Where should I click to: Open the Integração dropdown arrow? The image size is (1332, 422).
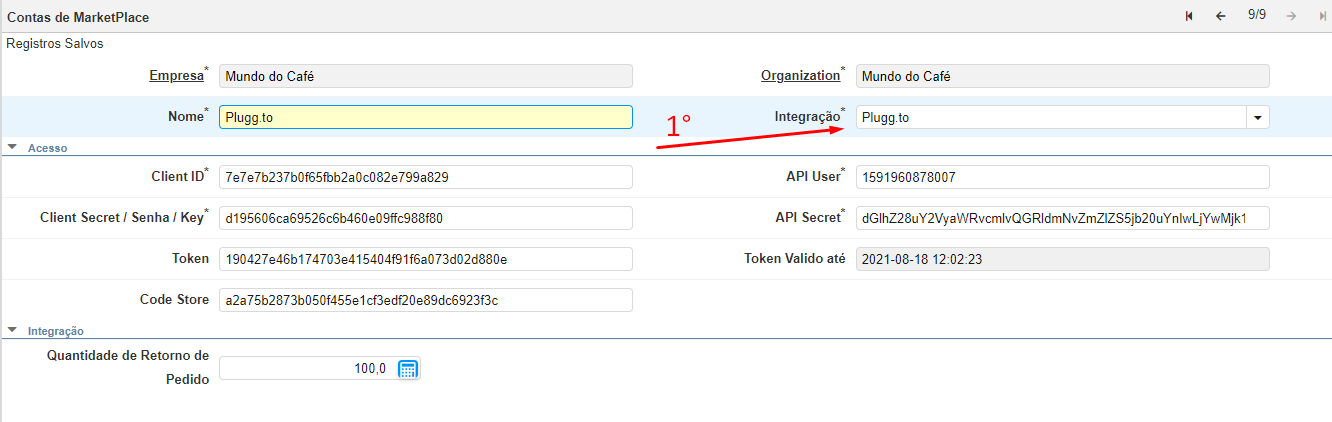1257,117
